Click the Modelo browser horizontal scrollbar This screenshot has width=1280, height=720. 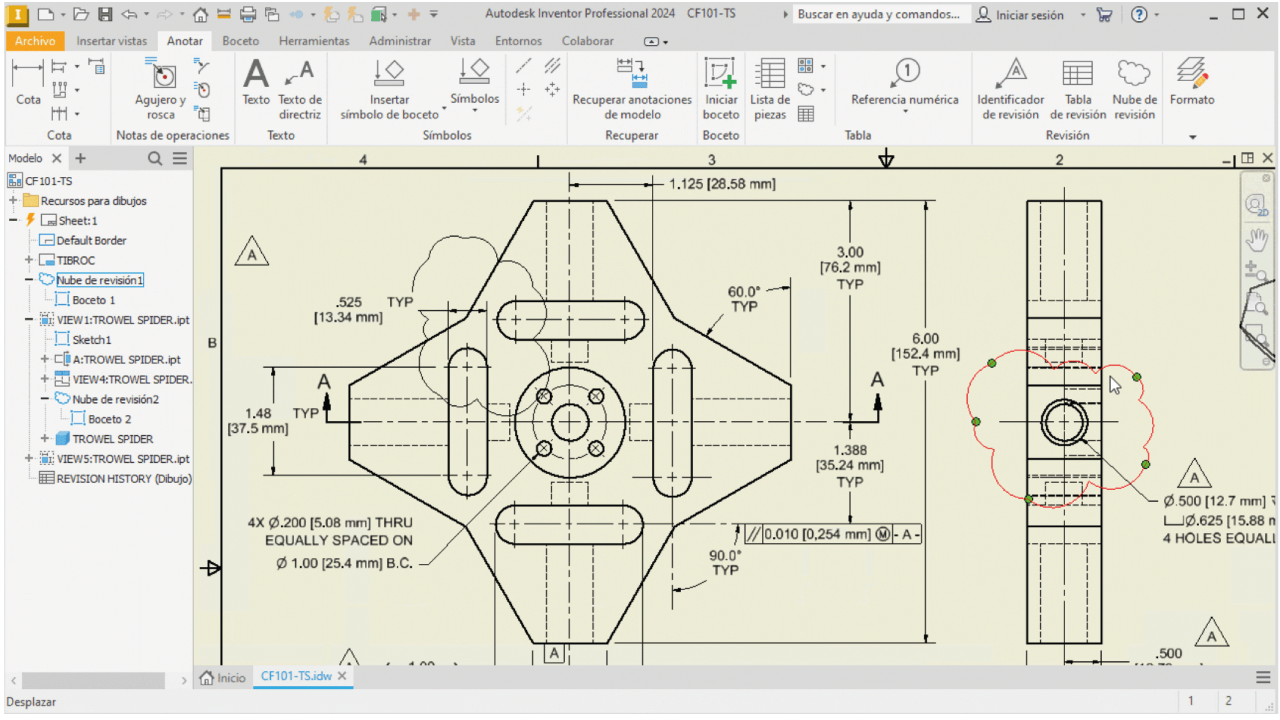(x=94, y=680)
